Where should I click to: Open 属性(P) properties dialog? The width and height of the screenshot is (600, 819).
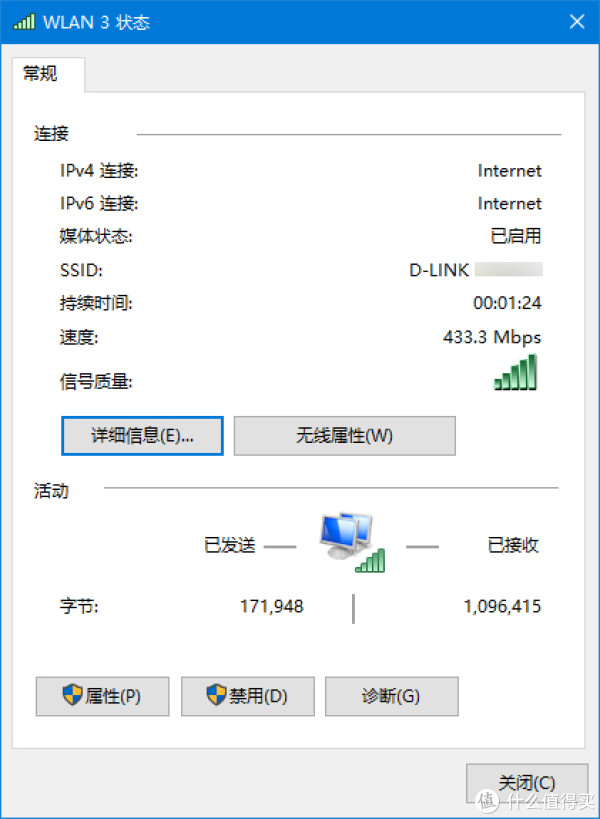[x=102, y=696]
